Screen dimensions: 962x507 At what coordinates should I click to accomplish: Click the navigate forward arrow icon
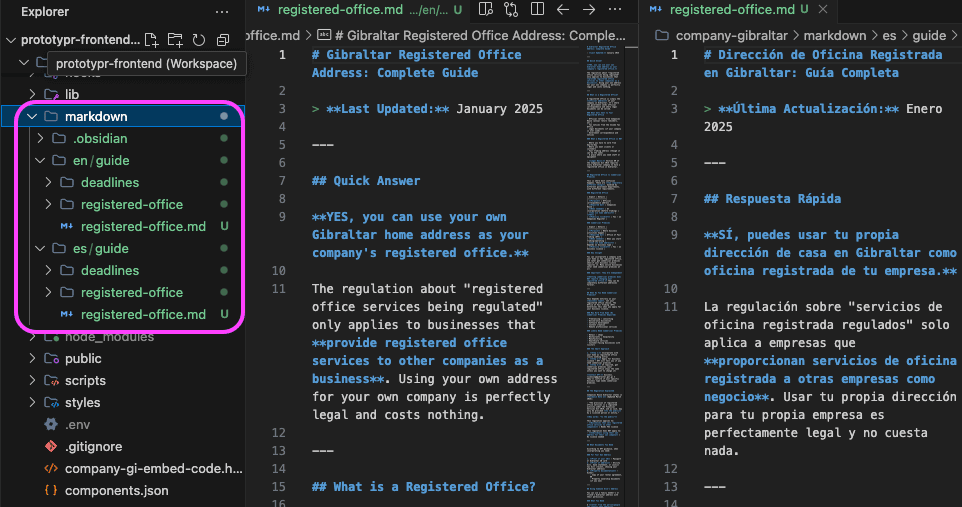589,10
